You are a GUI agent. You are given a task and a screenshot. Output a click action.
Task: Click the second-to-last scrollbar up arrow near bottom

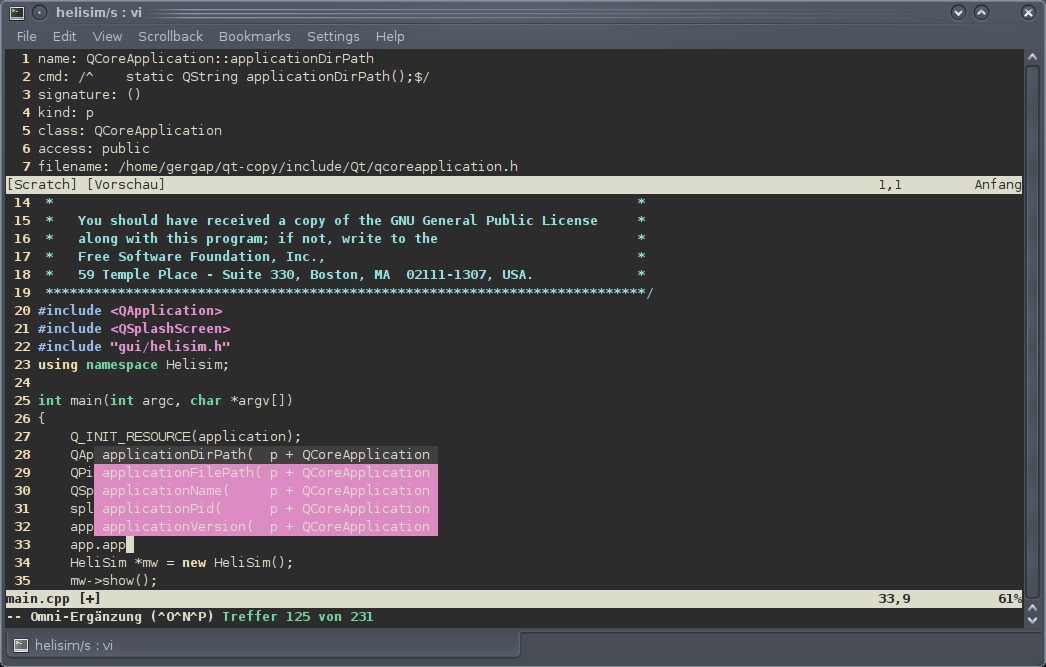click(x=1033, y=607)
